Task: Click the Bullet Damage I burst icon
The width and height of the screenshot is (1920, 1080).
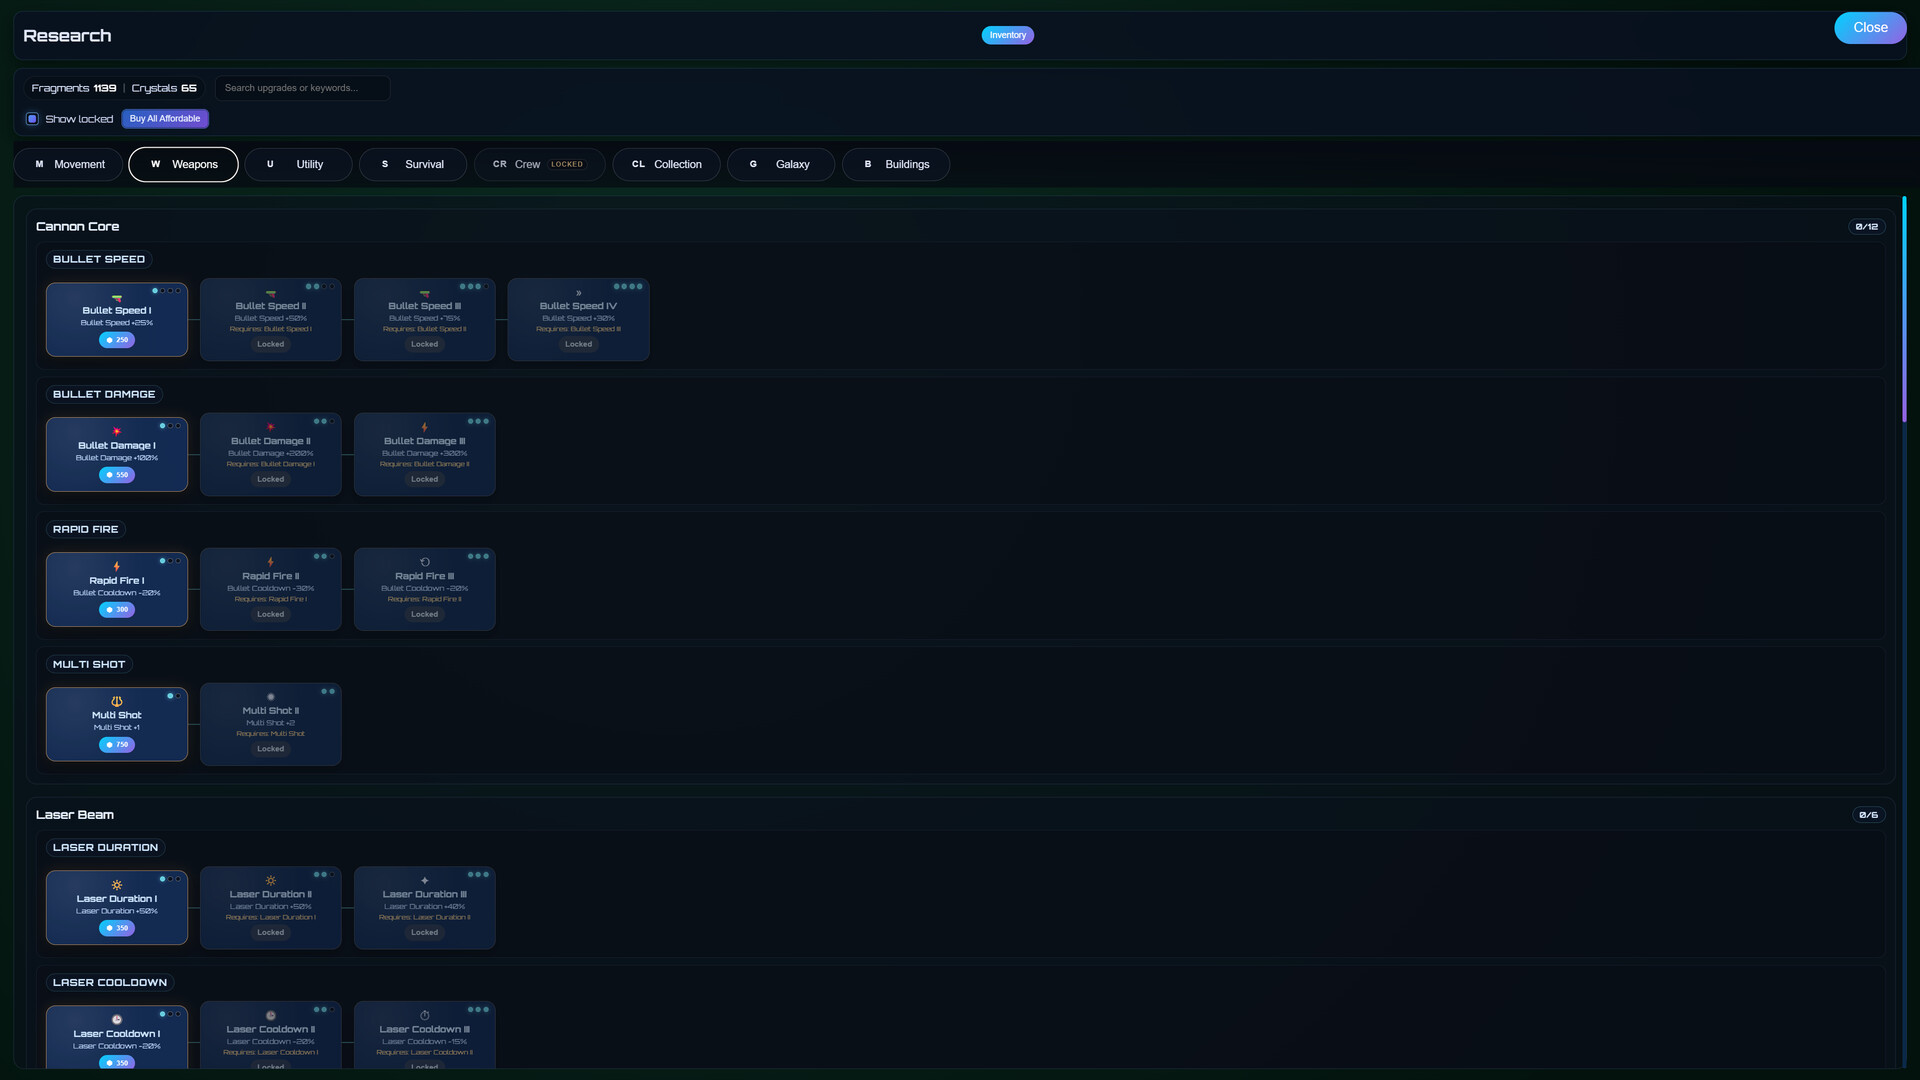Action: tap(116, 431)
